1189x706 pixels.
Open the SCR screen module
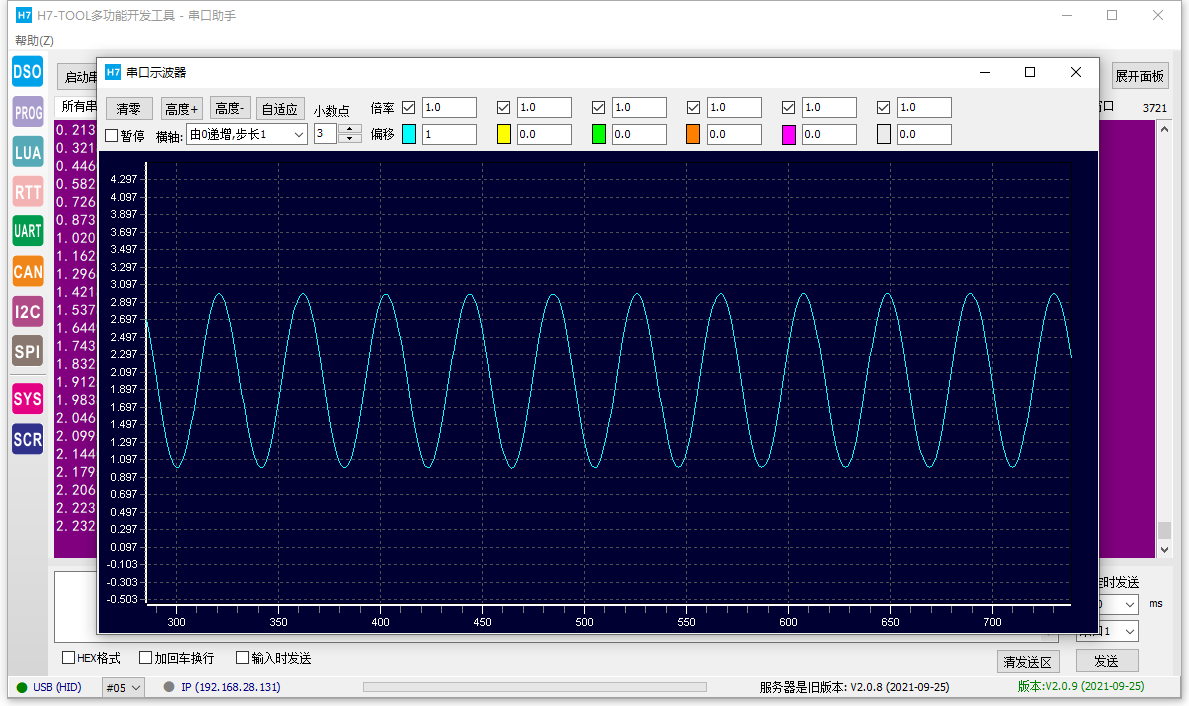tap(27, 439)
